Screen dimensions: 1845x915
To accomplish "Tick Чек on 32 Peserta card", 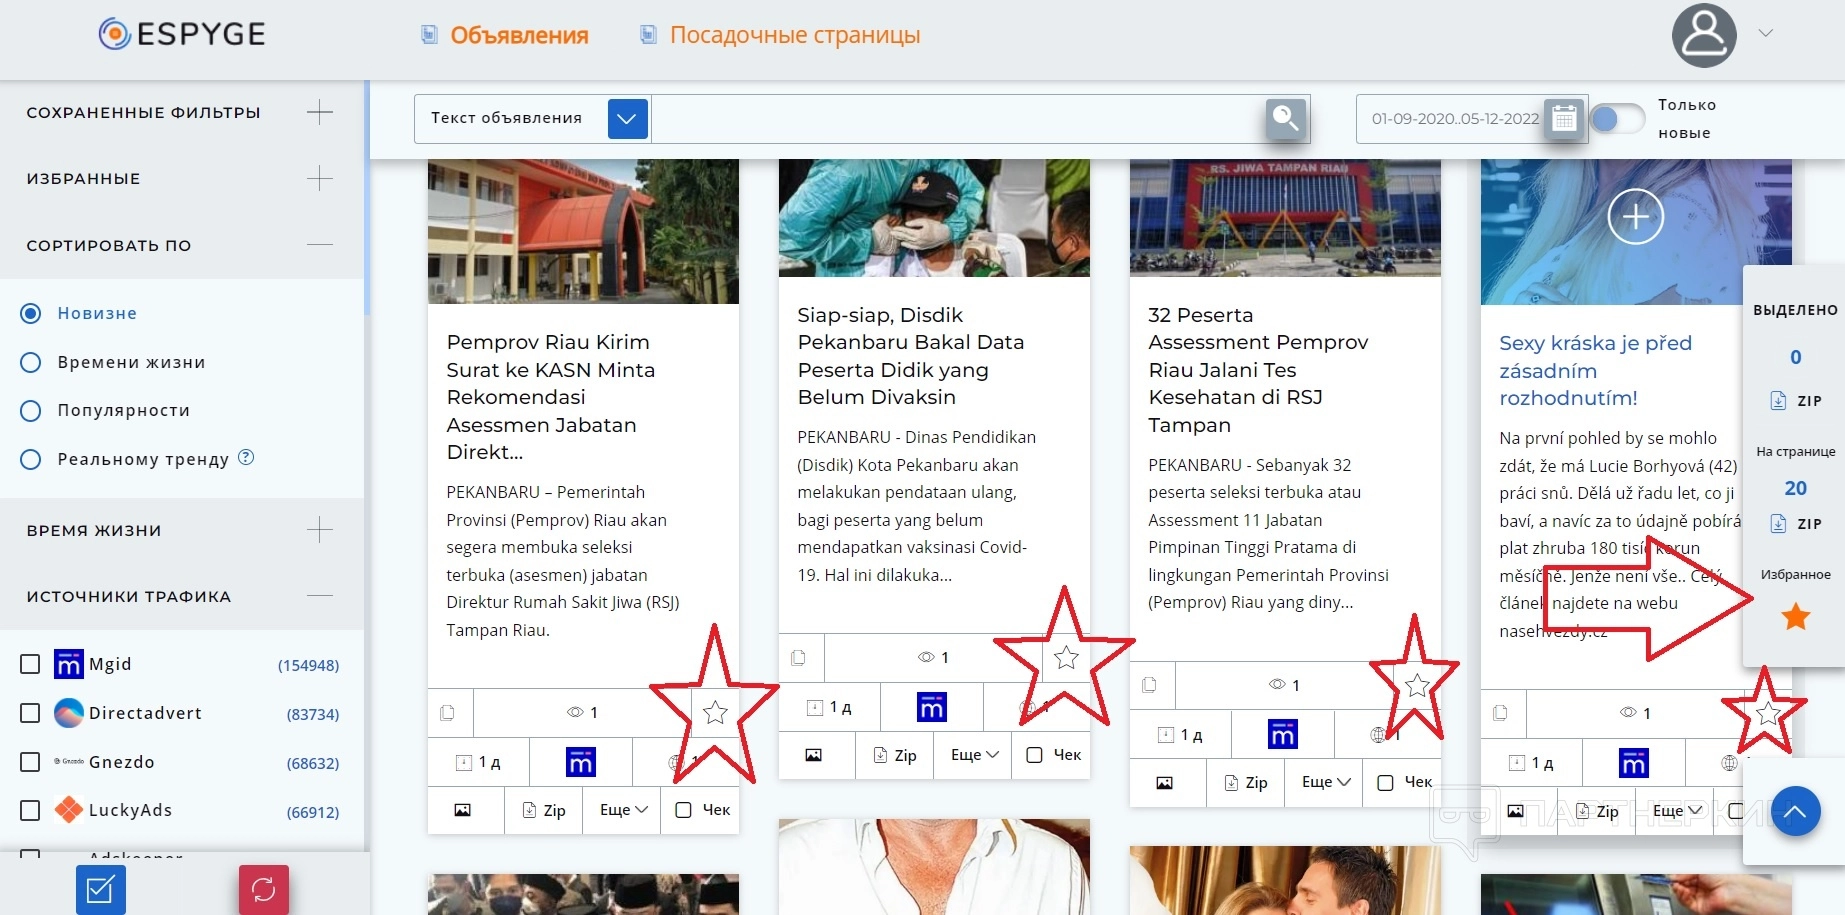I will pyautogui.click(x=1386, y=782).
